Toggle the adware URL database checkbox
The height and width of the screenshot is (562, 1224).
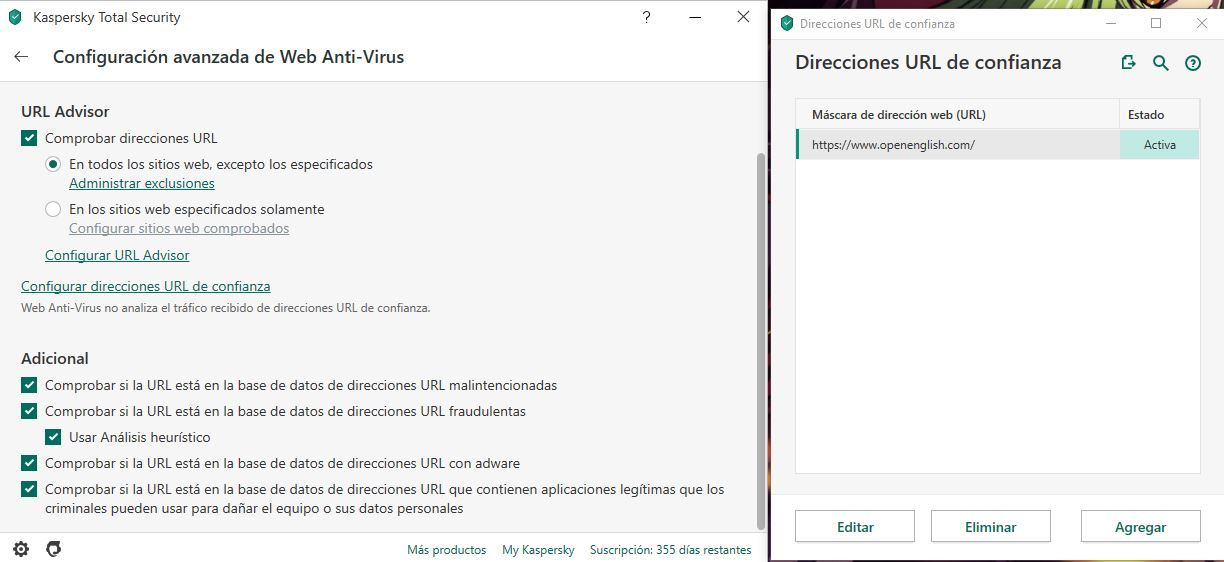pyautogui.click(x=29, y=463)
